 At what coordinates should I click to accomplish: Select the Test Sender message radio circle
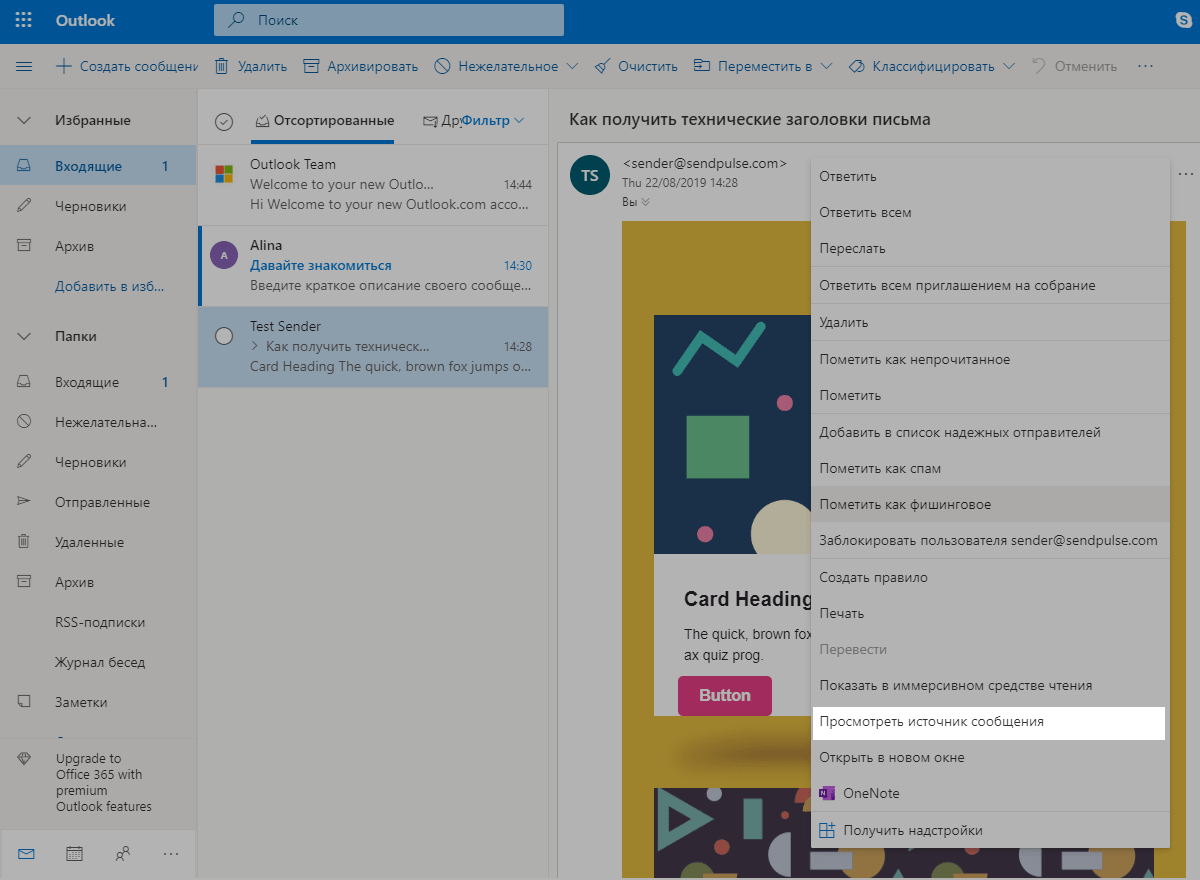224,336
